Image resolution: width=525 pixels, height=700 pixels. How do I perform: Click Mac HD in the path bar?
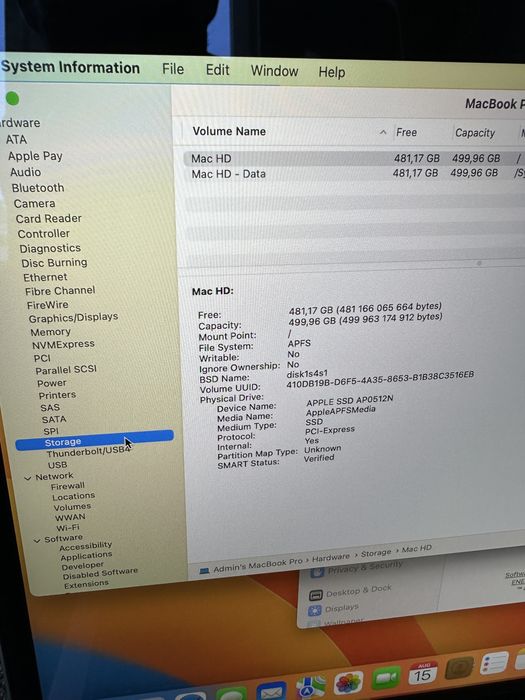[417, 549]
